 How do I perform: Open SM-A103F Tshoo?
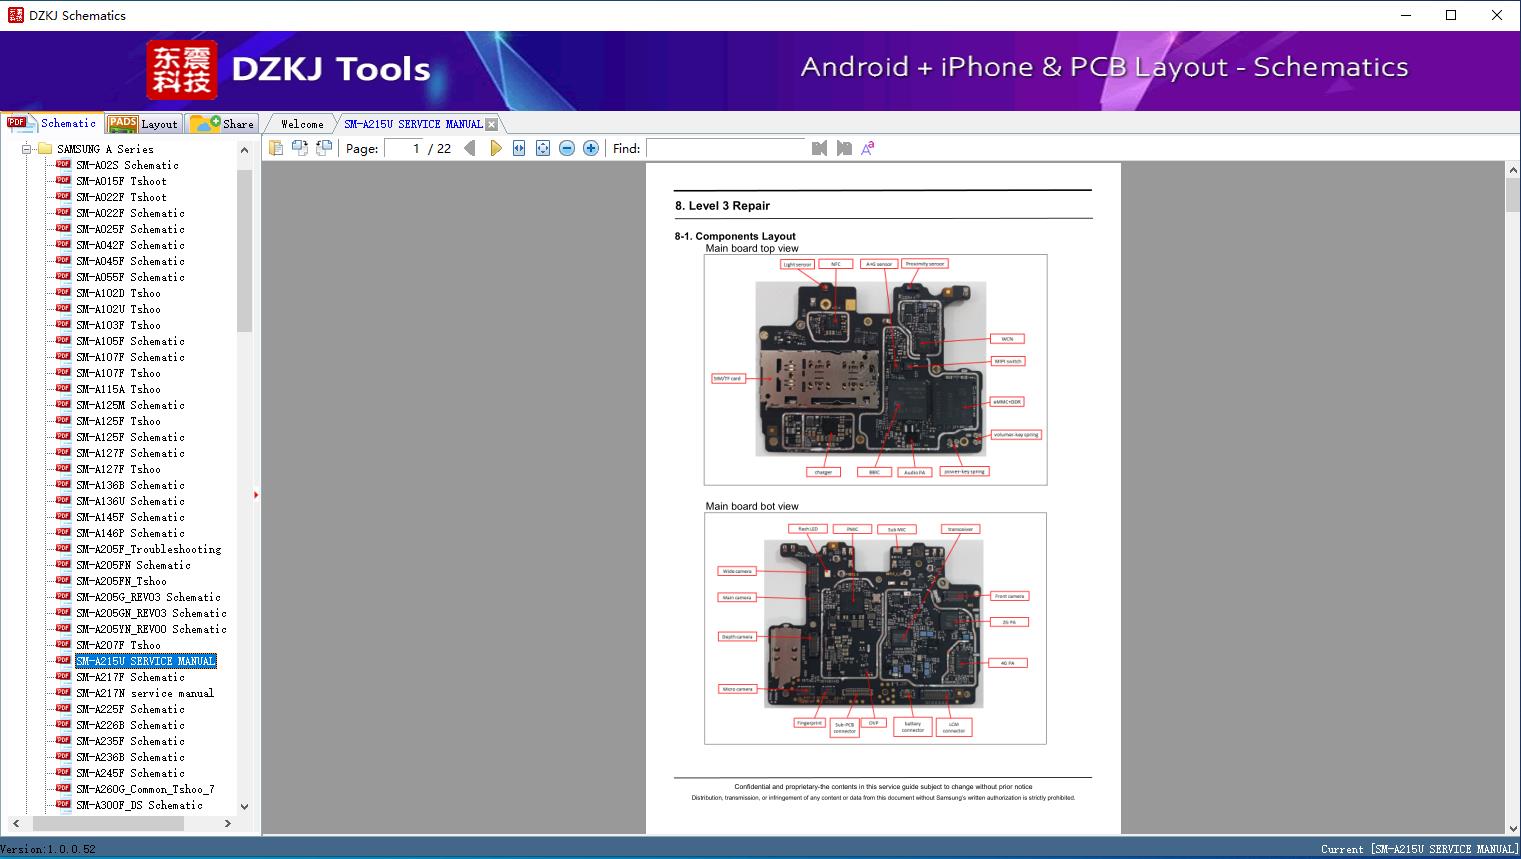[118, 325]
